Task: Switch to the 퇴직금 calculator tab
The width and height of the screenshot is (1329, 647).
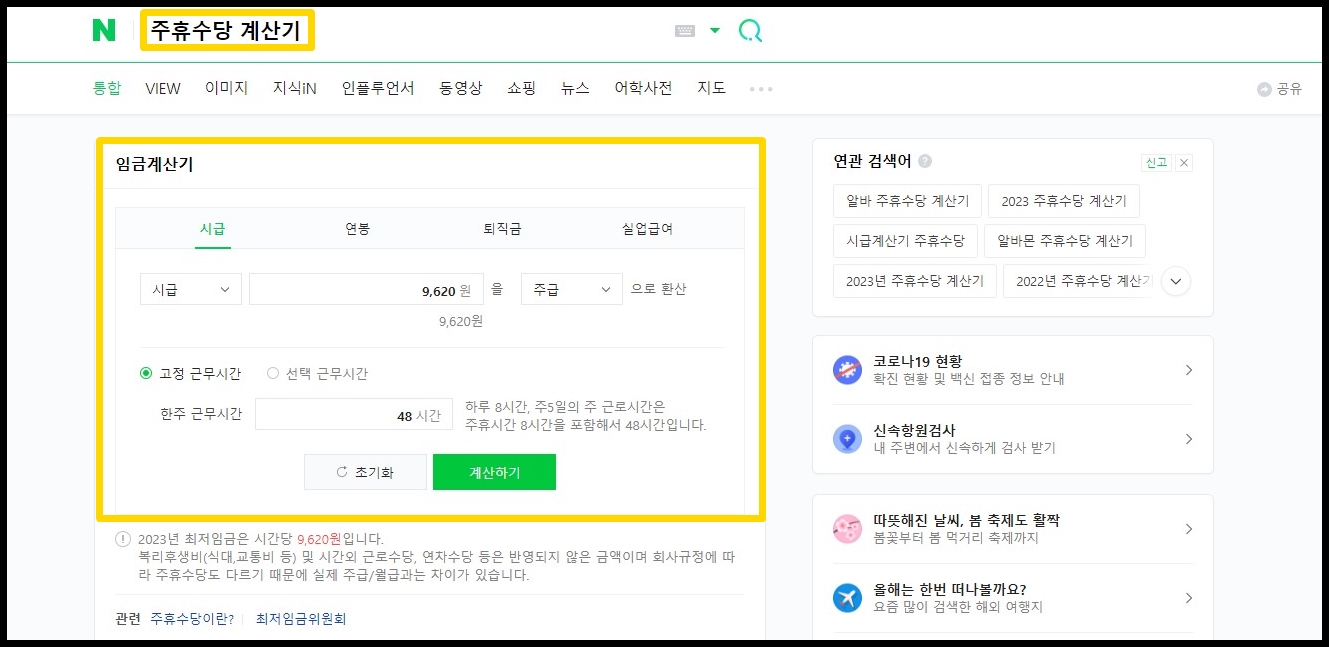Action: point(501,228)
